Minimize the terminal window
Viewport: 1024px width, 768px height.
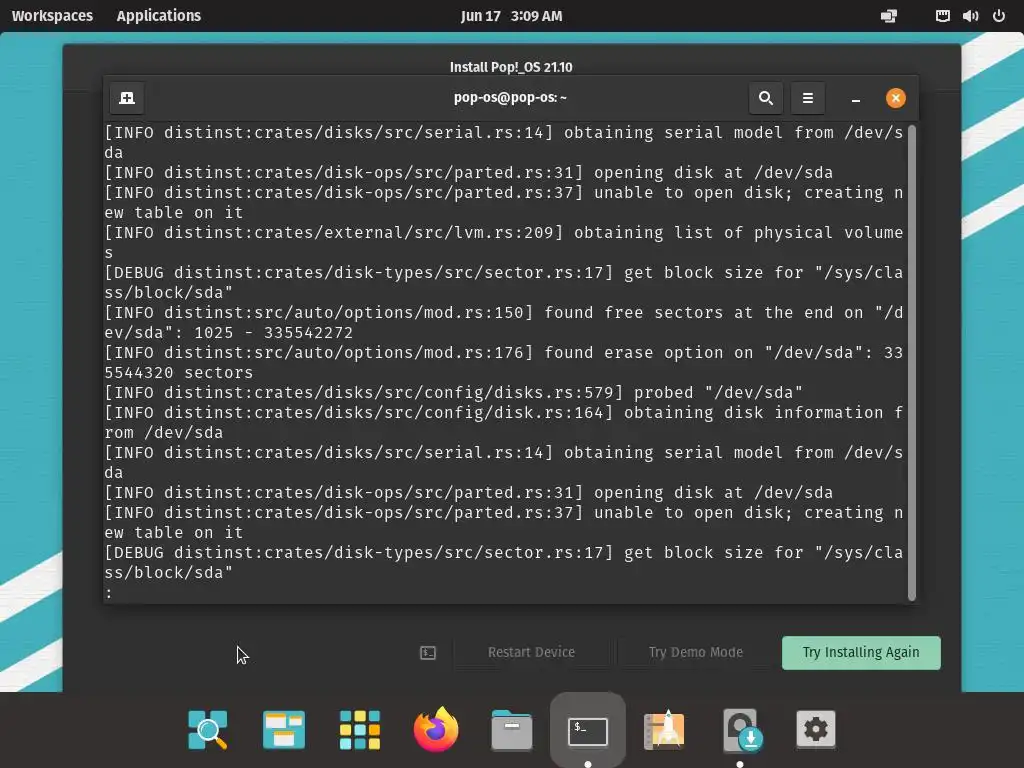(856, 99)
